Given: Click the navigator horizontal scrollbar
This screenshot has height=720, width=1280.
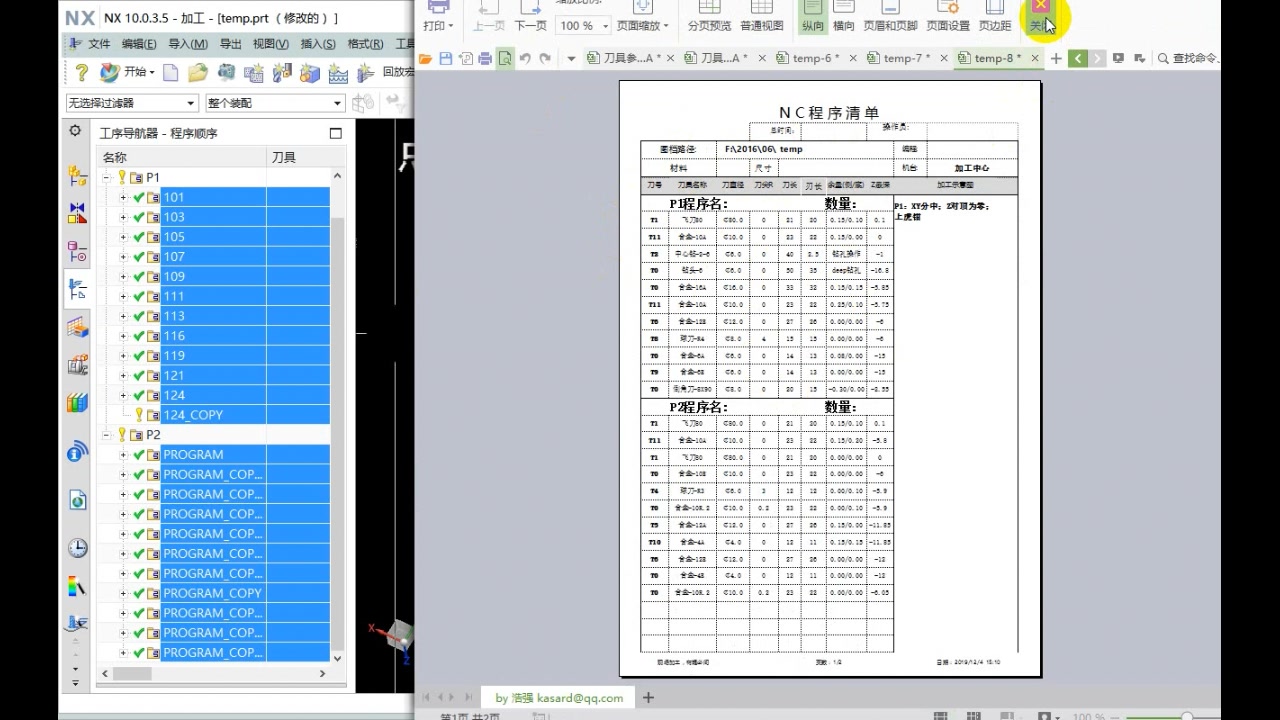Looking at the screenshot, I should [x=216, y=674].
